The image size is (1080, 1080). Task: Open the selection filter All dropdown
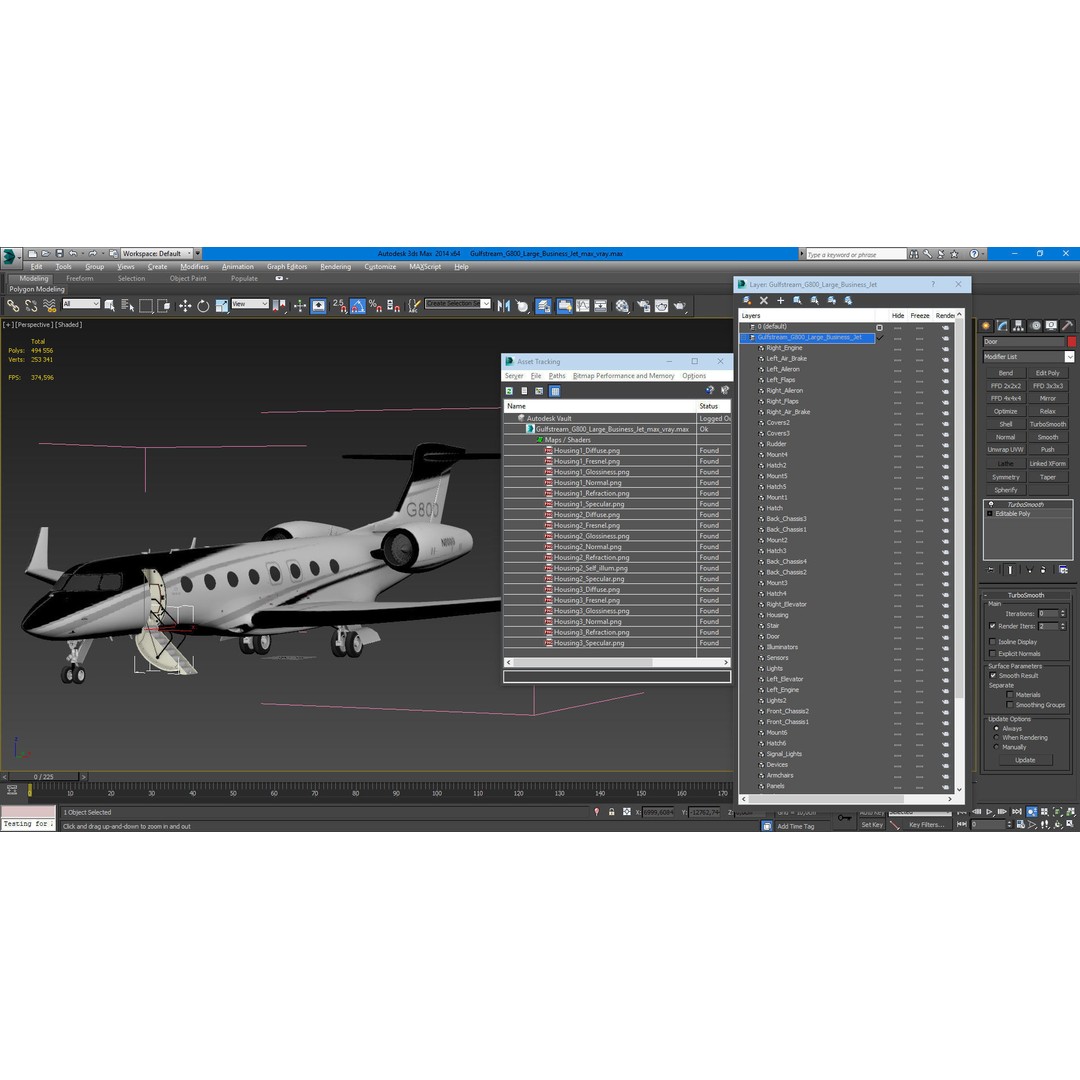click(x=81, y=304)
